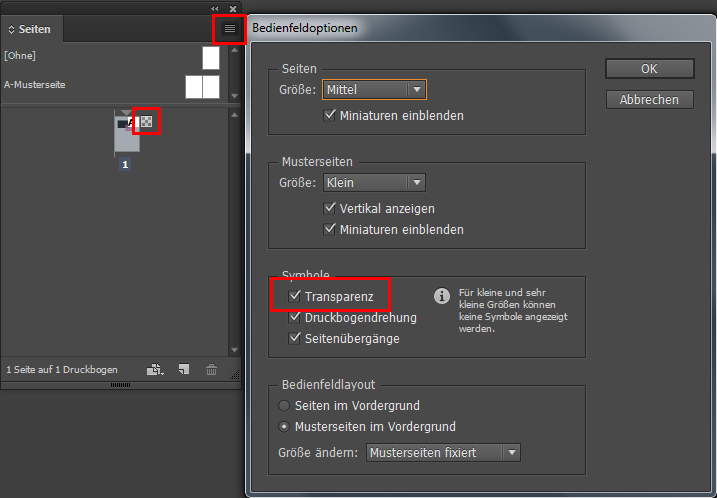Toggle the Druckbogendrehung checkbox
Image resolution: width=717 pixels, height=498 pixels.
[295, 318]
